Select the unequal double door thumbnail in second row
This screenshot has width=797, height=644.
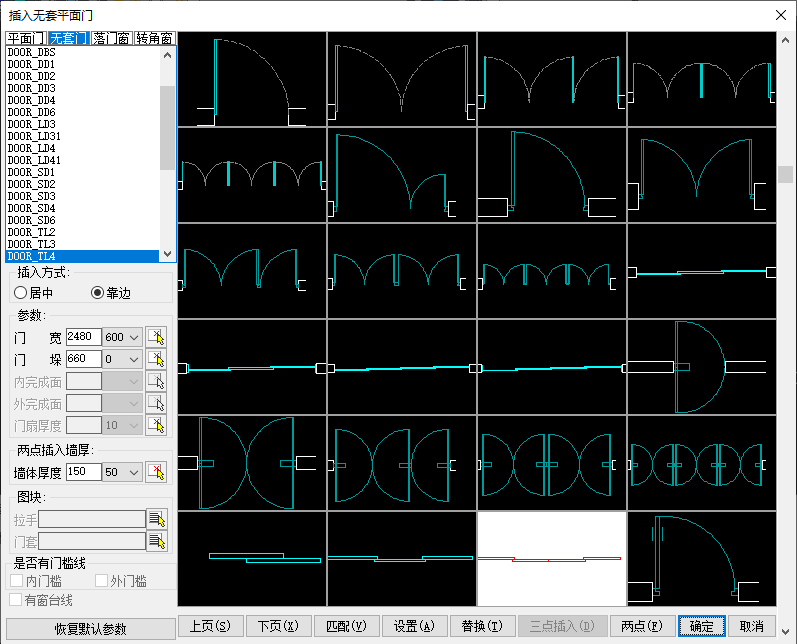coord(402,175)
